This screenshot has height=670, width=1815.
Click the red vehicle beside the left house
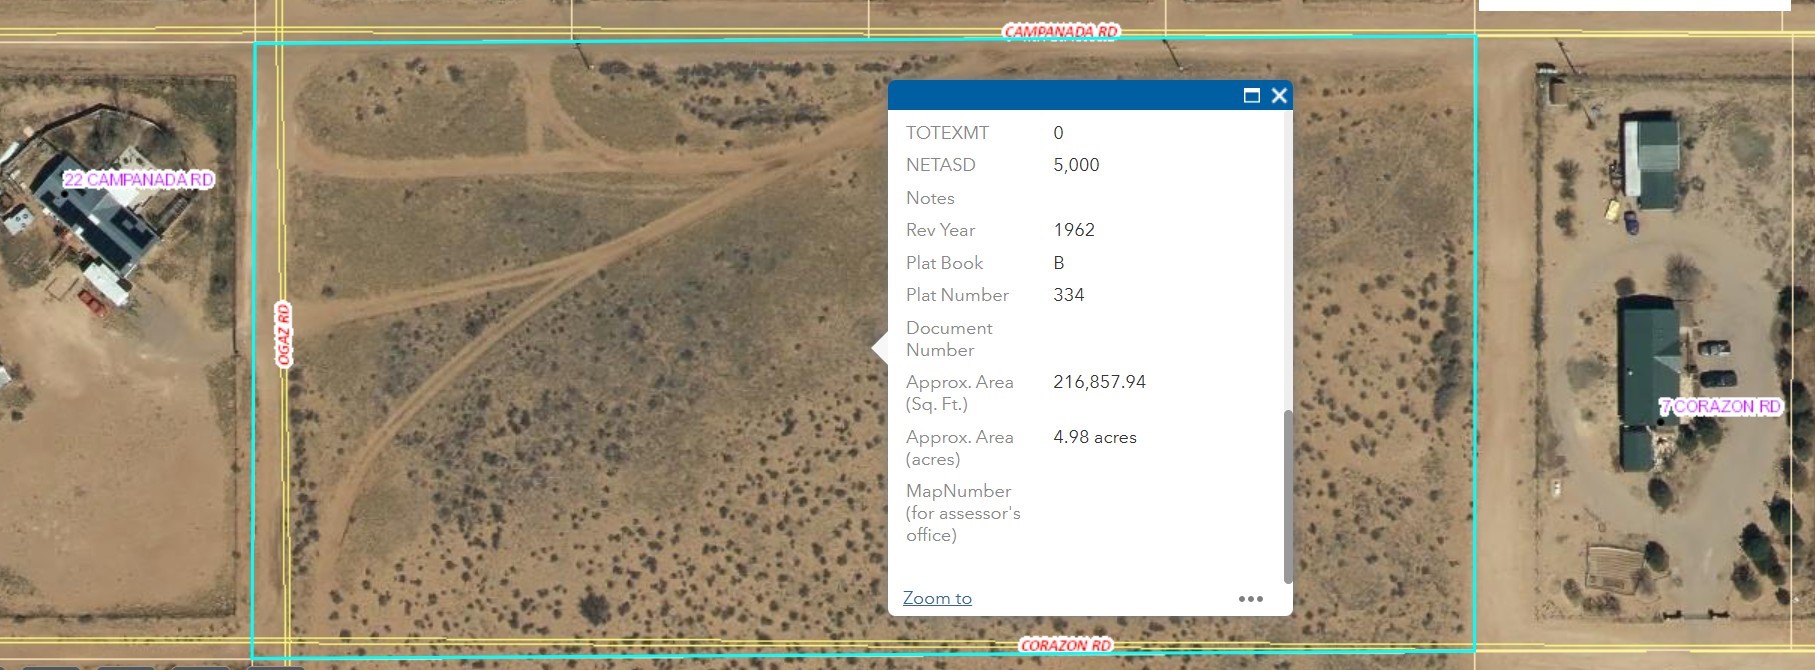click(x=95, y=300)
